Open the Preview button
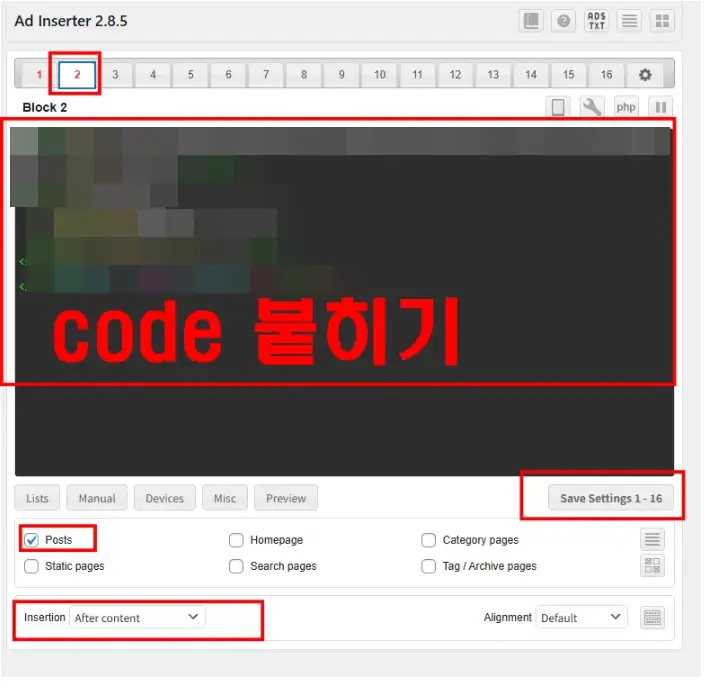 285,498
